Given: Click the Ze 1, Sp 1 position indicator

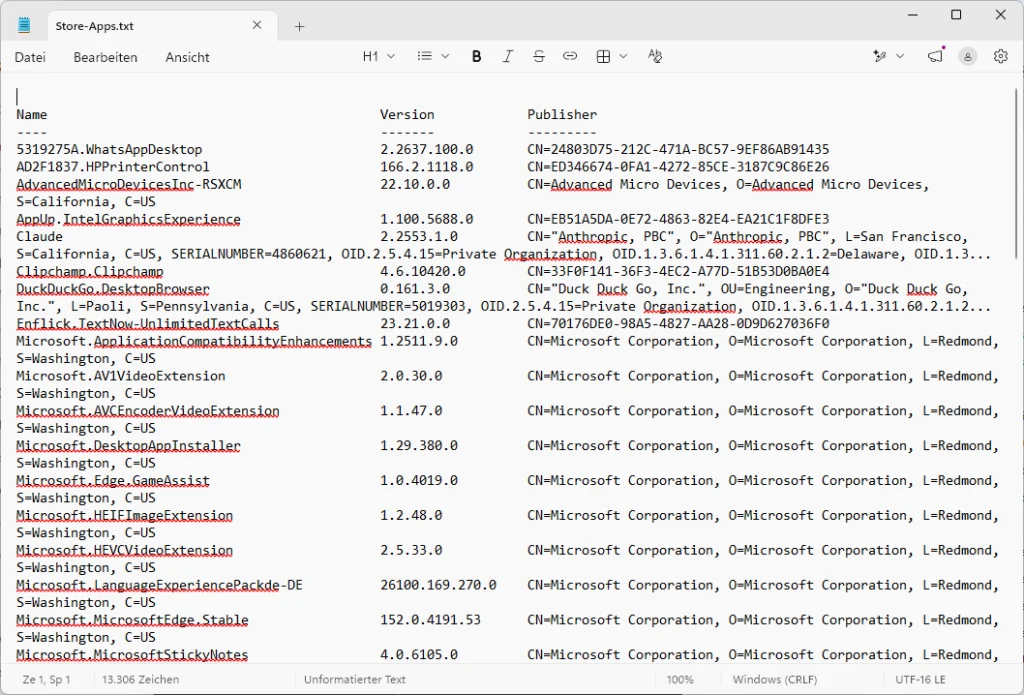Looking at the screenshot, I should pyautogui.click(x=46, y=679).
